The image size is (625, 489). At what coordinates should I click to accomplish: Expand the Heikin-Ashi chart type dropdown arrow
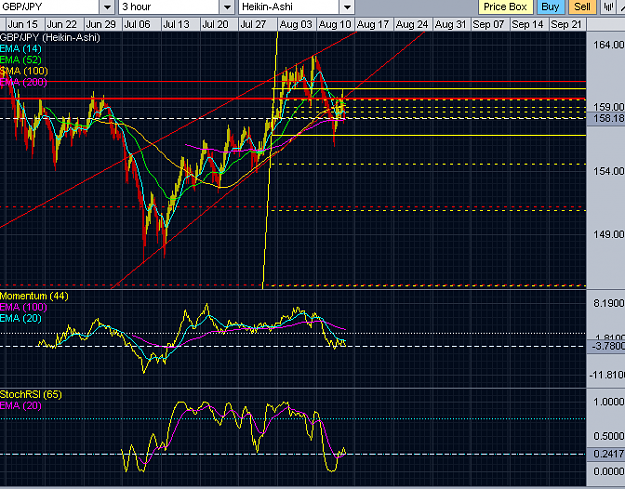347,7
